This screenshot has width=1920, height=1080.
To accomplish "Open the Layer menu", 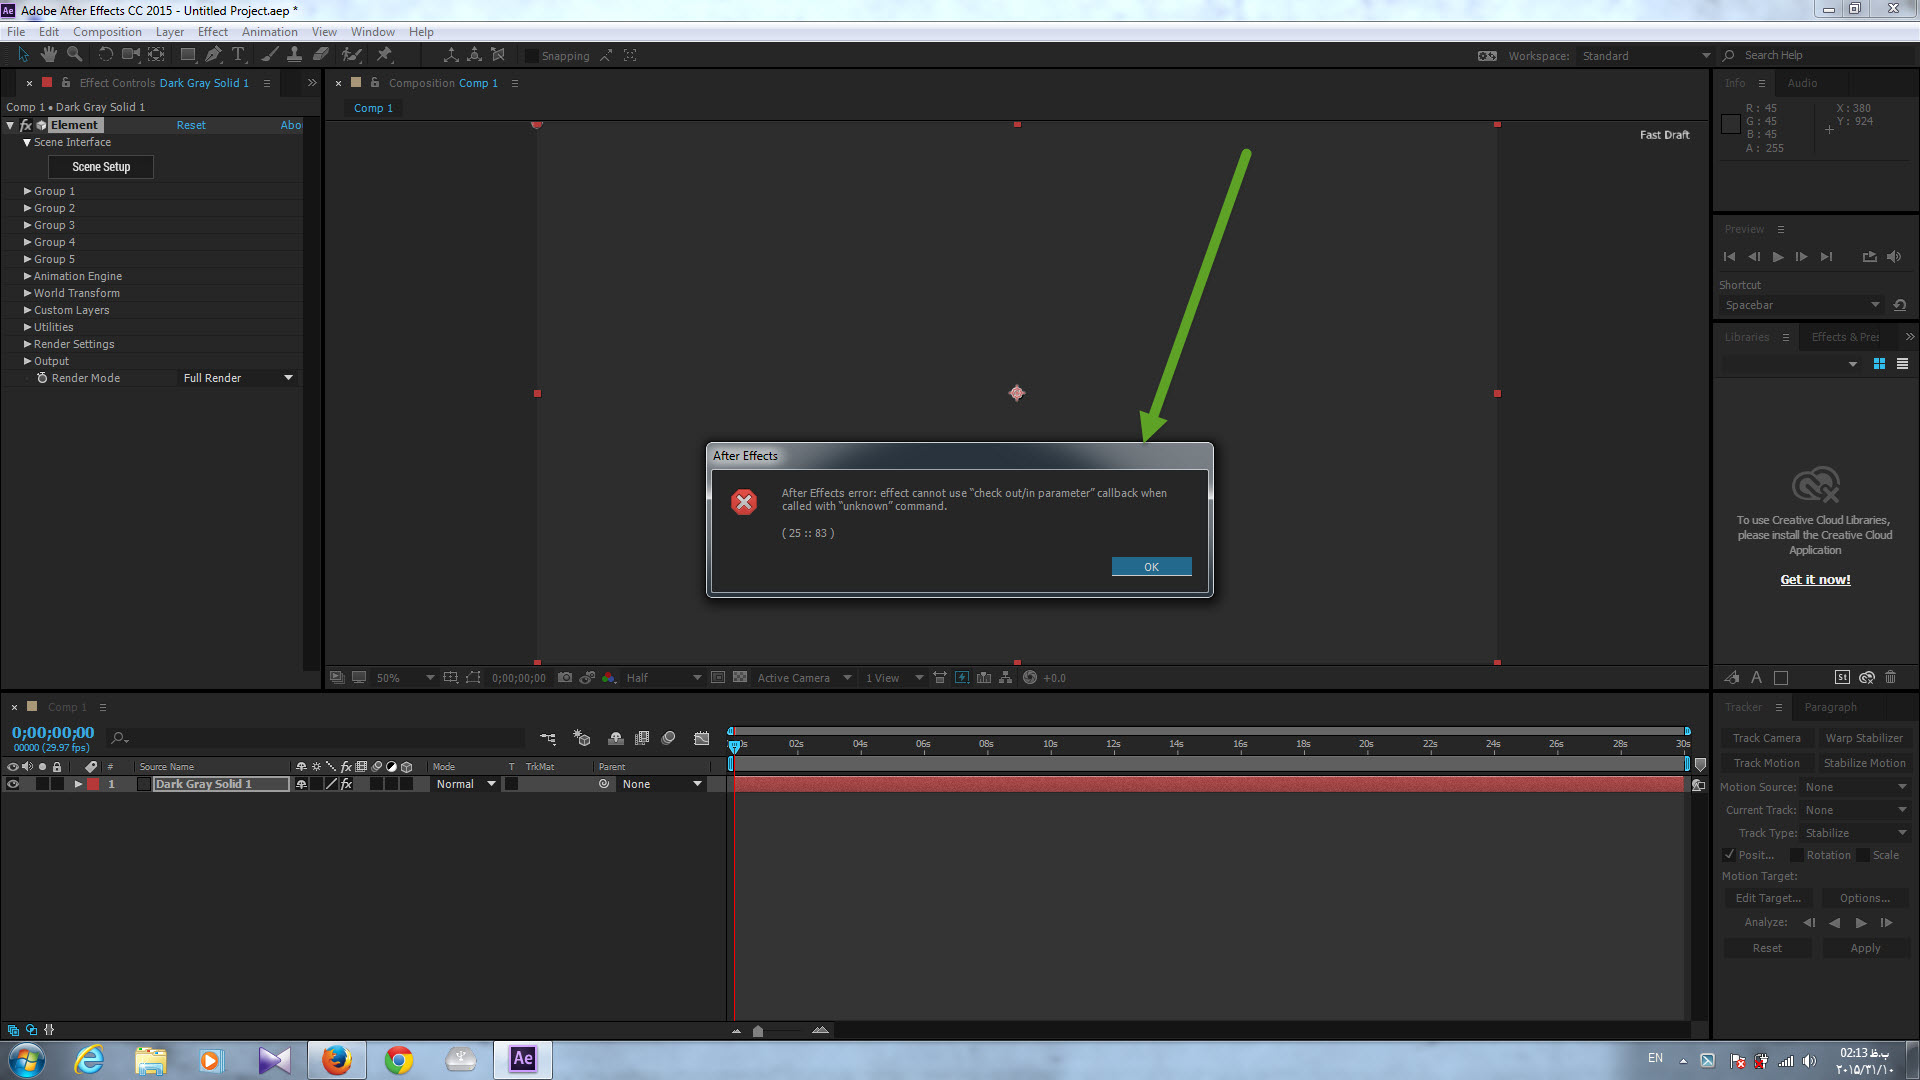I will [x=169, y=32].
